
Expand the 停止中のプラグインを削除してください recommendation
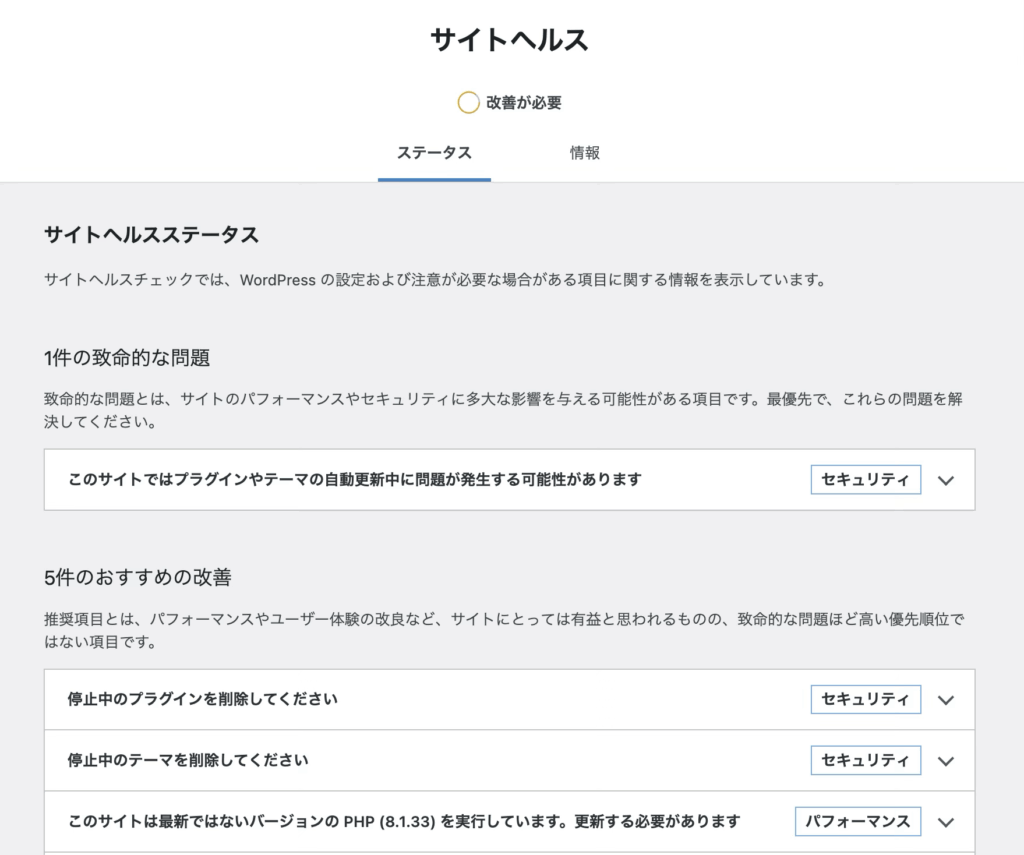point(946,699)
